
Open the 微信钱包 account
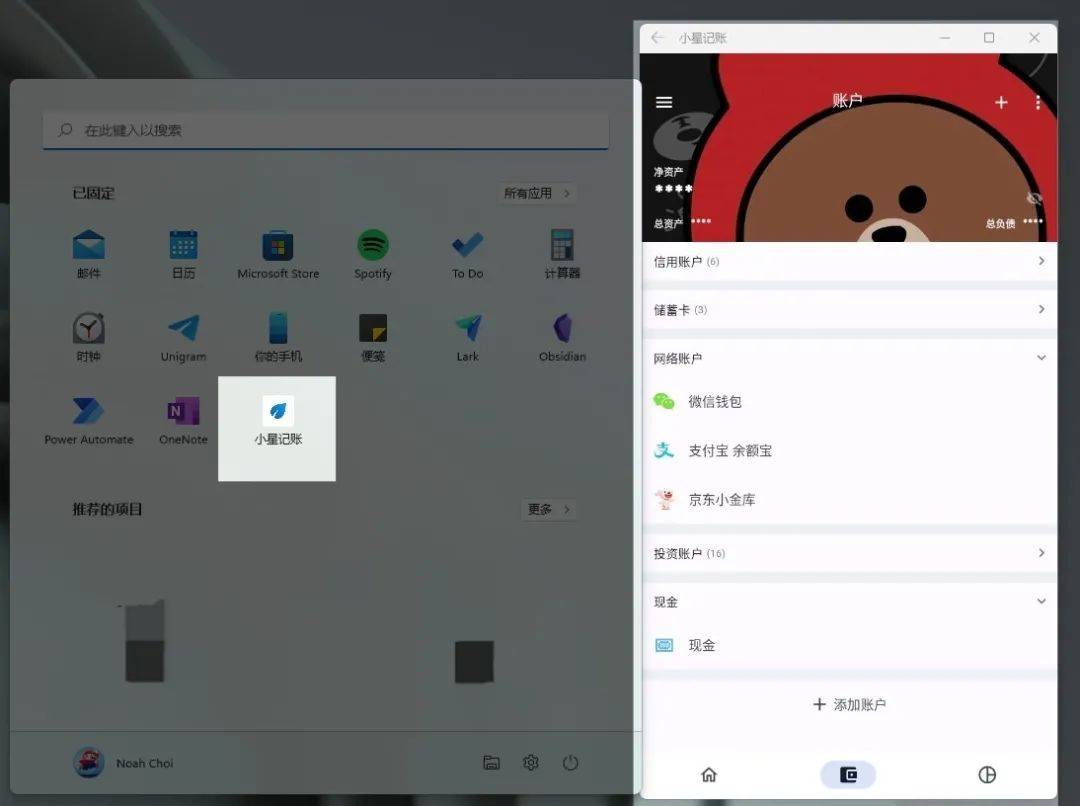tap(849, 402)
